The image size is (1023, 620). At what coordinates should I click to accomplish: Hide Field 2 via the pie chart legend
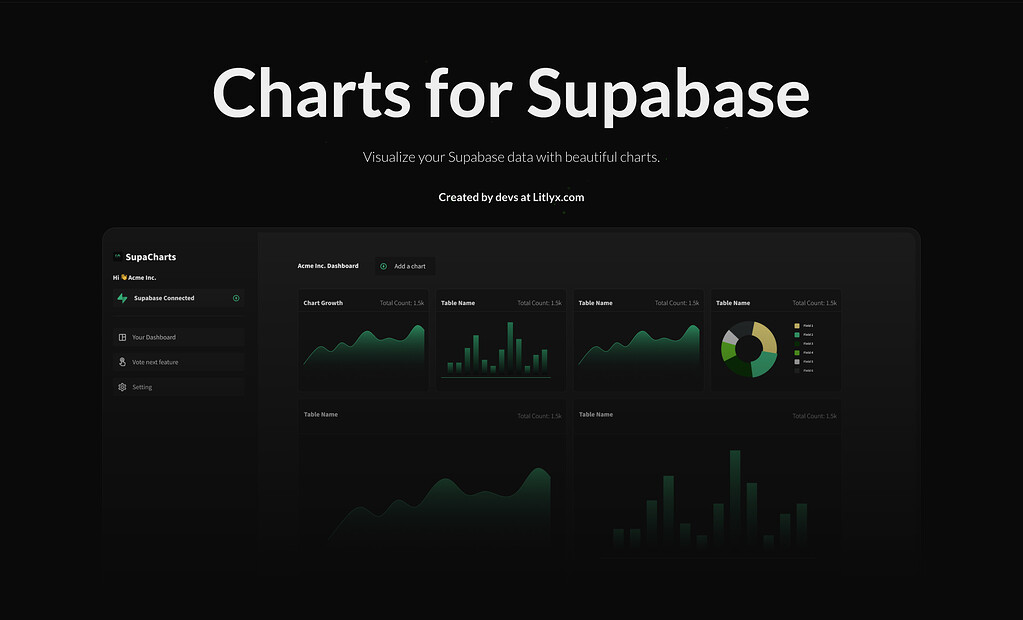[808, 335]
